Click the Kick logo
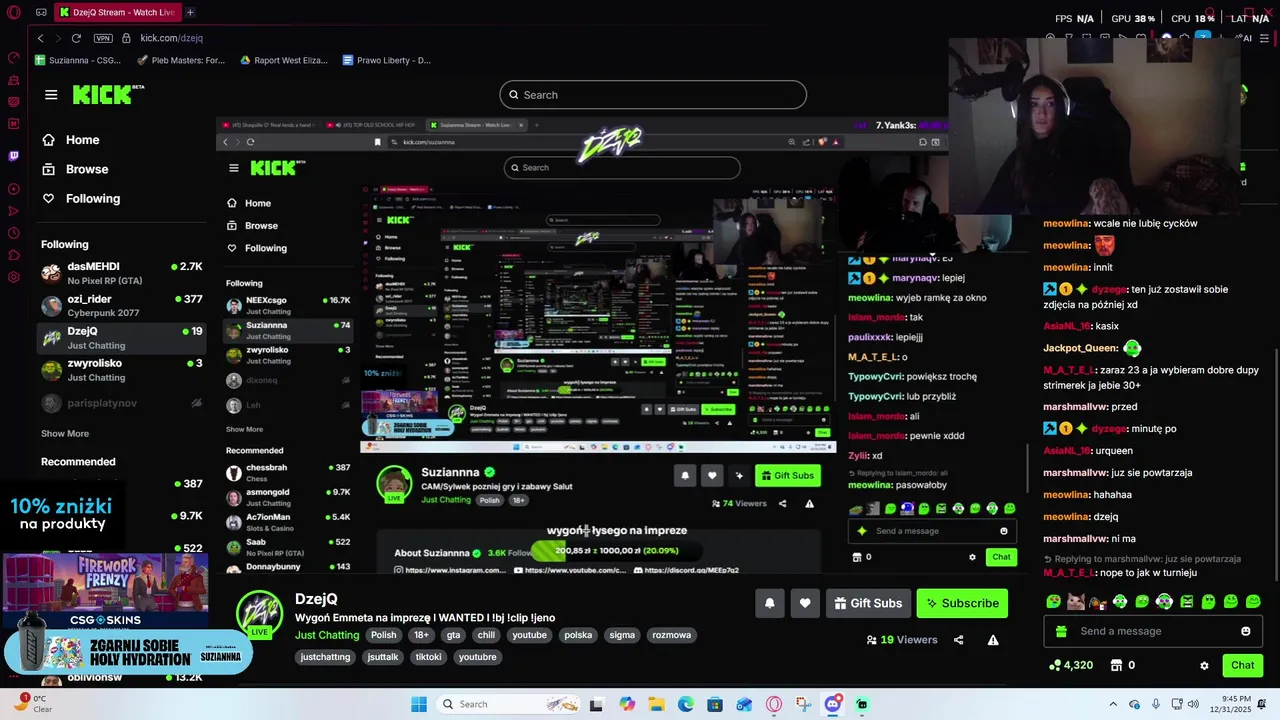 point(108,95)
